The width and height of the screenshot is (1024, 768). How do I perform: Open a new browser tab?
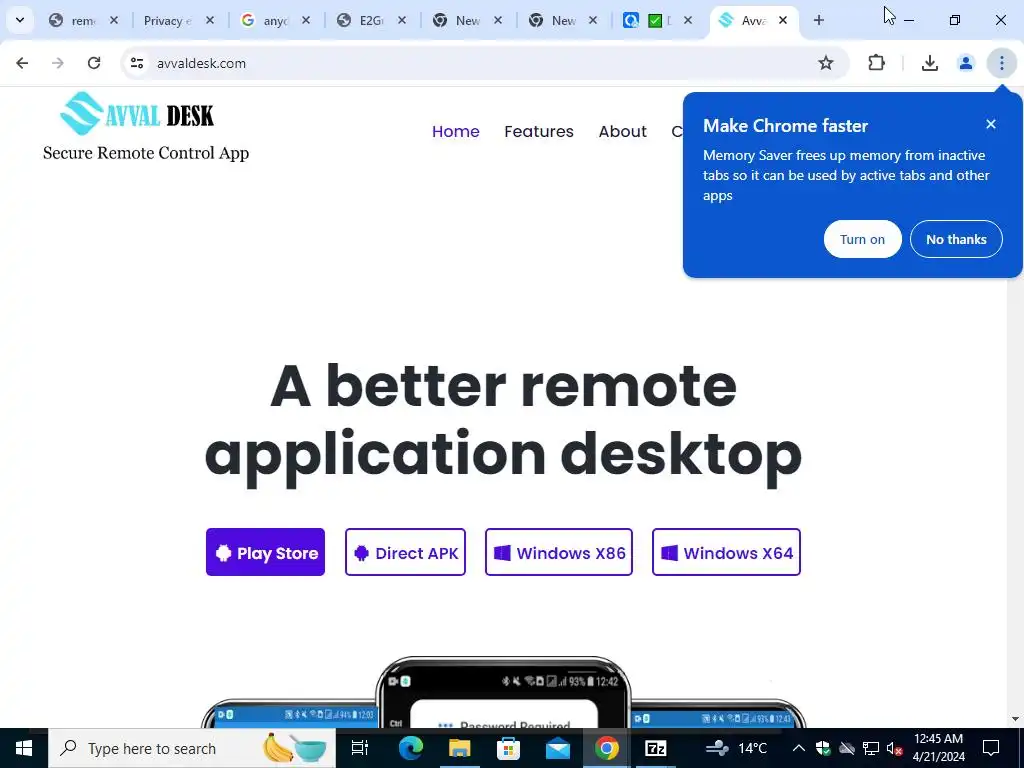click(819, 20)
